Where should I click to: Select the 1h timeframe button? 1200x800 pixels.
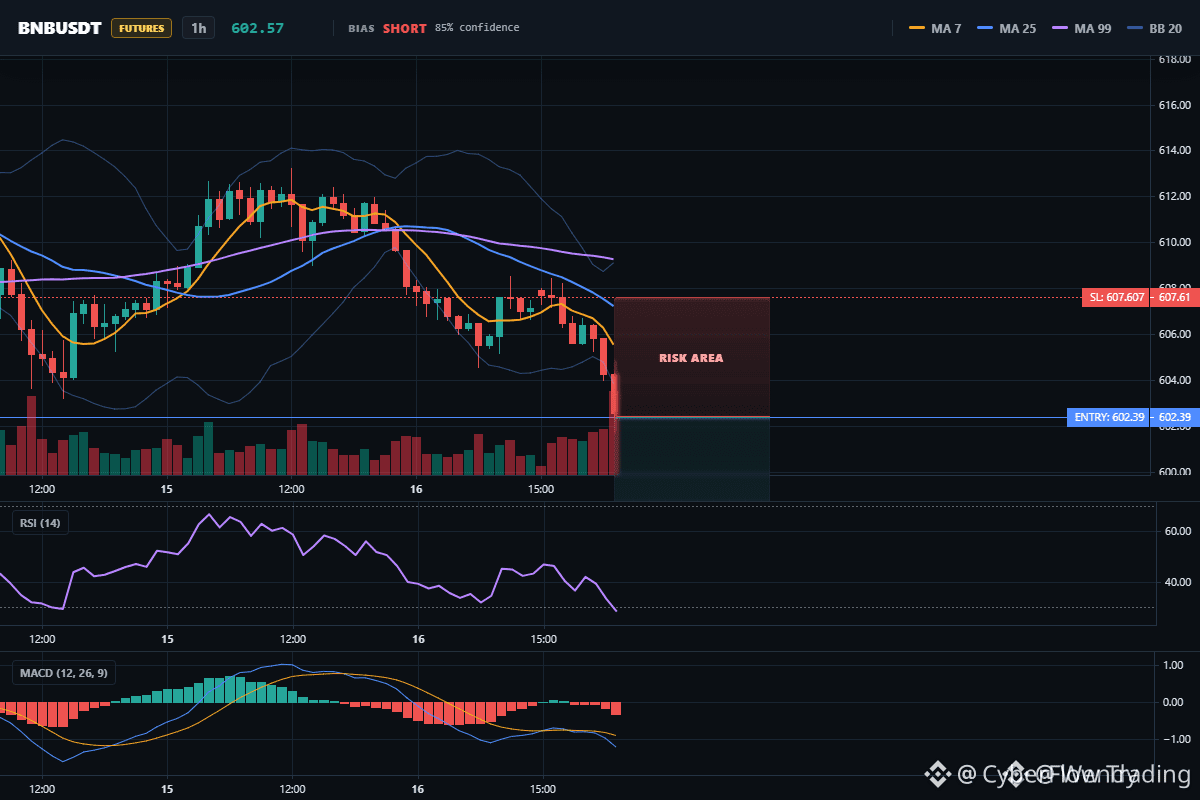(199, 28)
